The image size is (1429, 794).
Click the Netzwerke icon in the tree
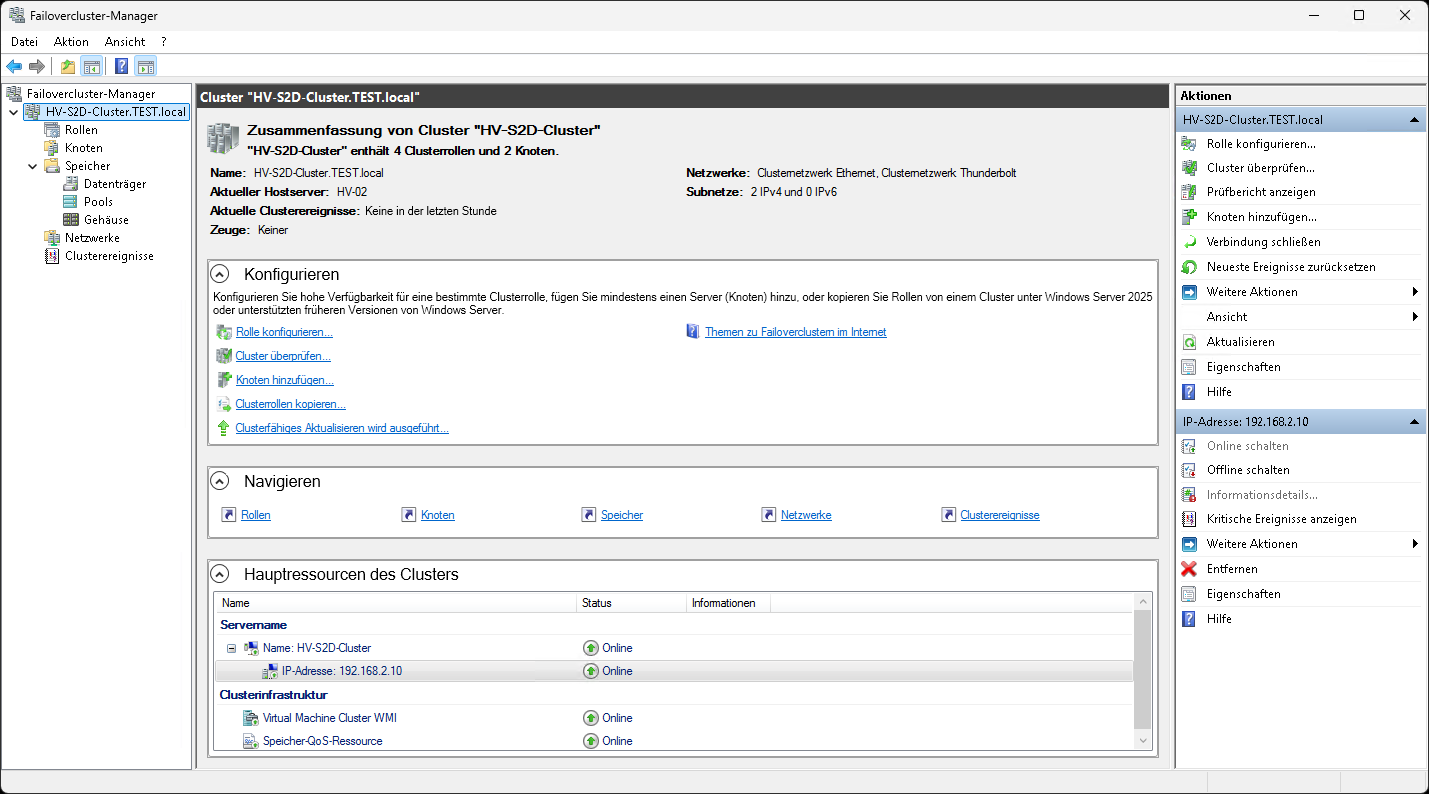52,238
